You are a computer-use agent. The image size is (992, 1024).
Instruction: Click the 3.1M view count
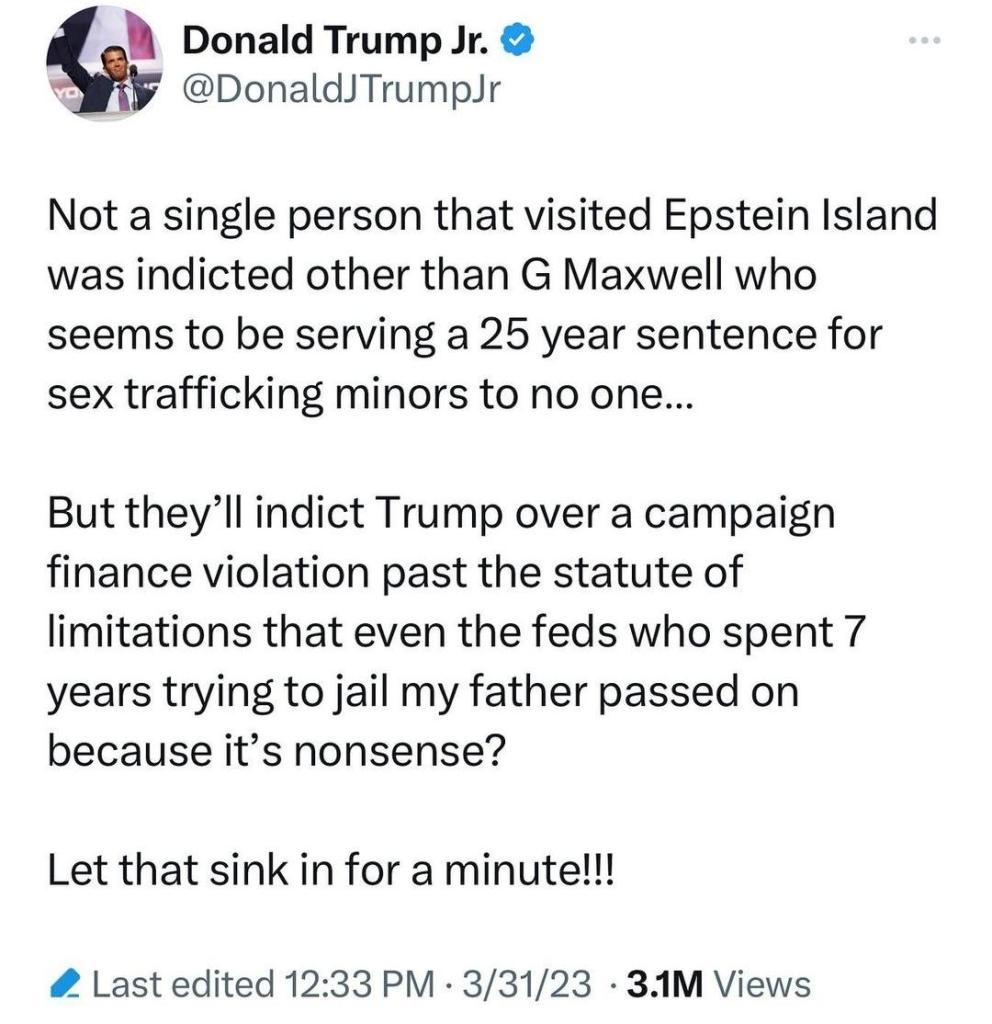point(667,985)
